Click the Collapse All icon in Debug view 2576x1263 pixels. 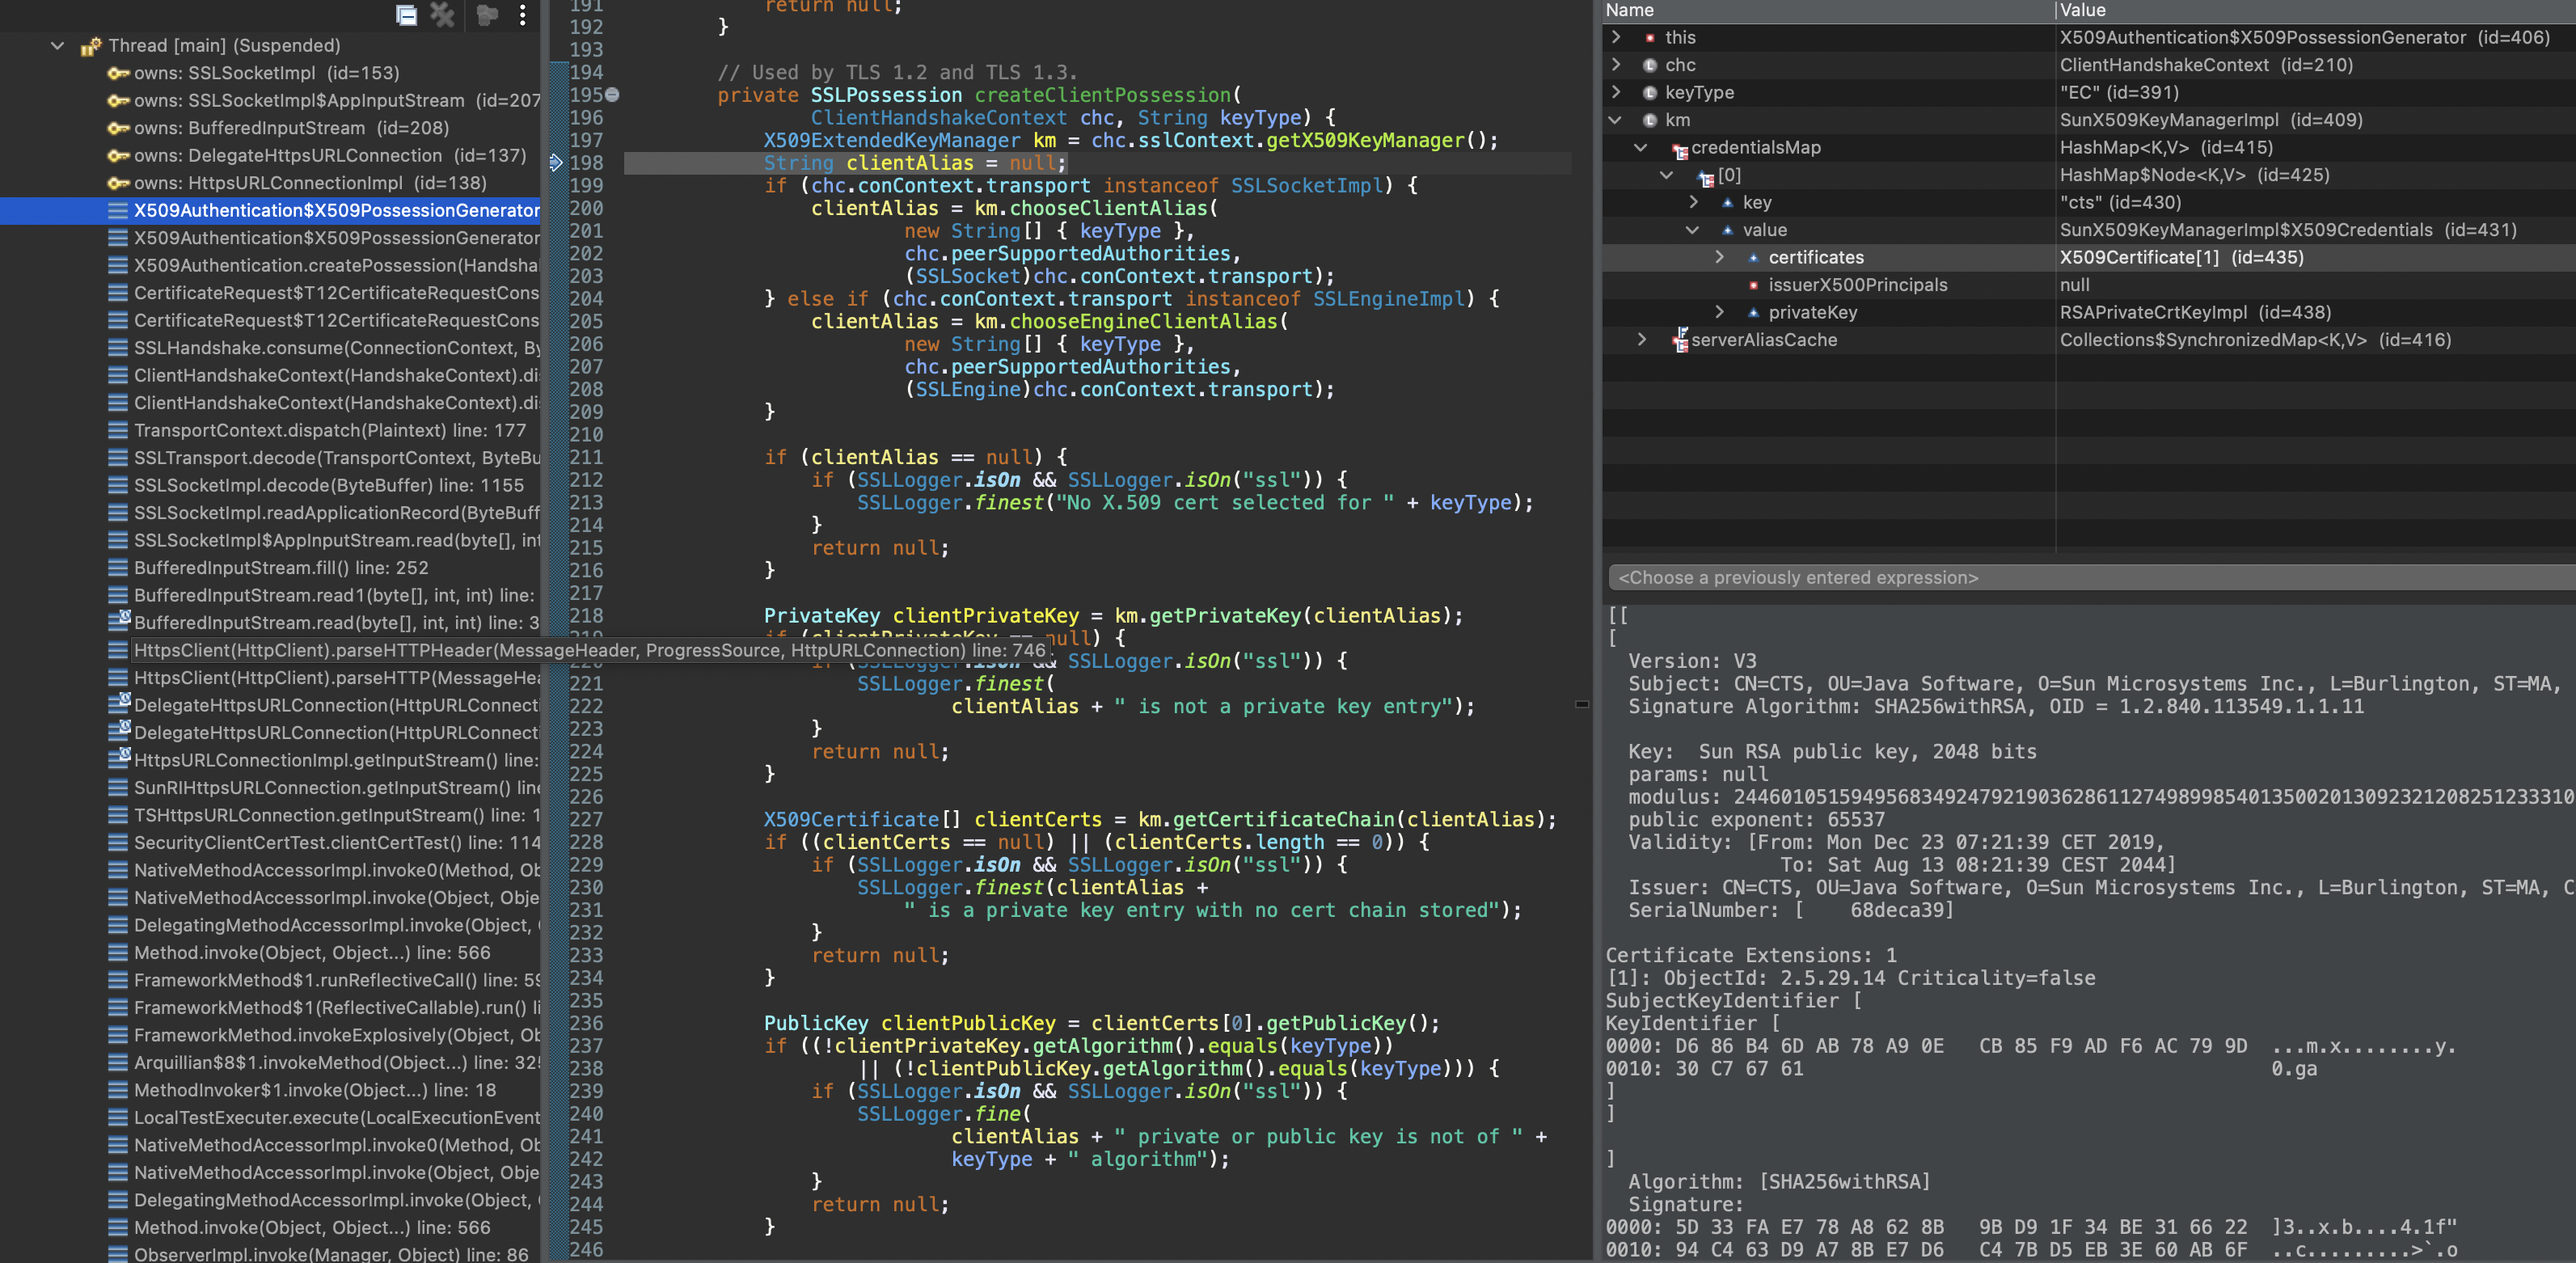[406, 14]
